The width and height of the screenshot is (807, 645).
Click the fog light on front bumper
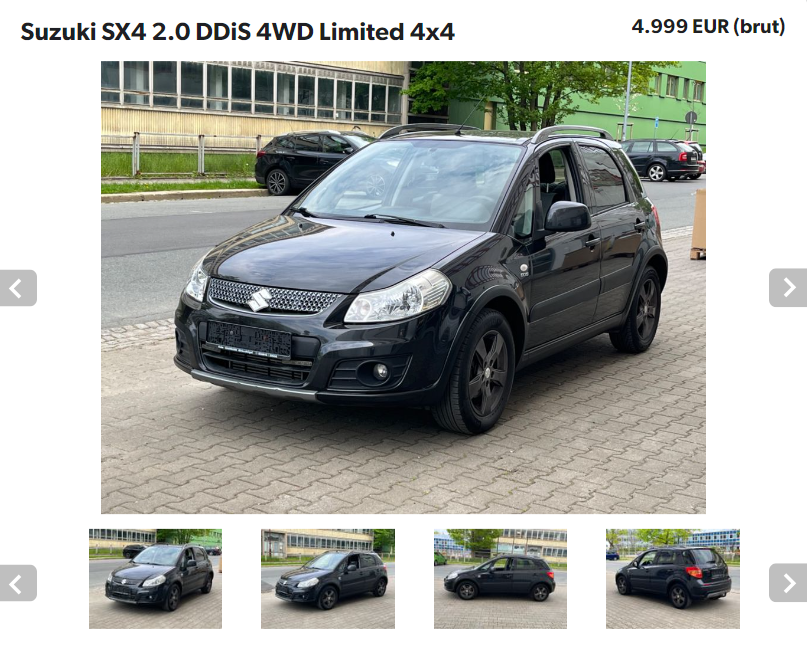point(380,372)
